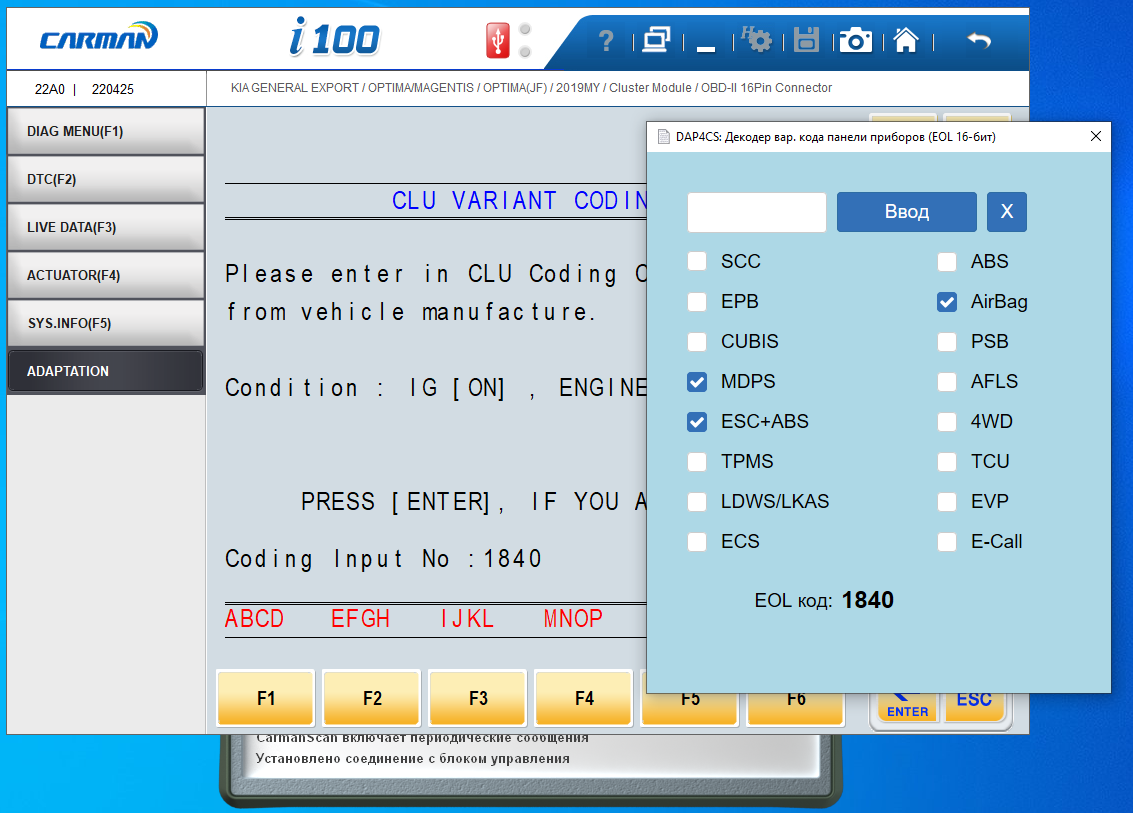Enable the E-Call checkbox

[947, 541]
